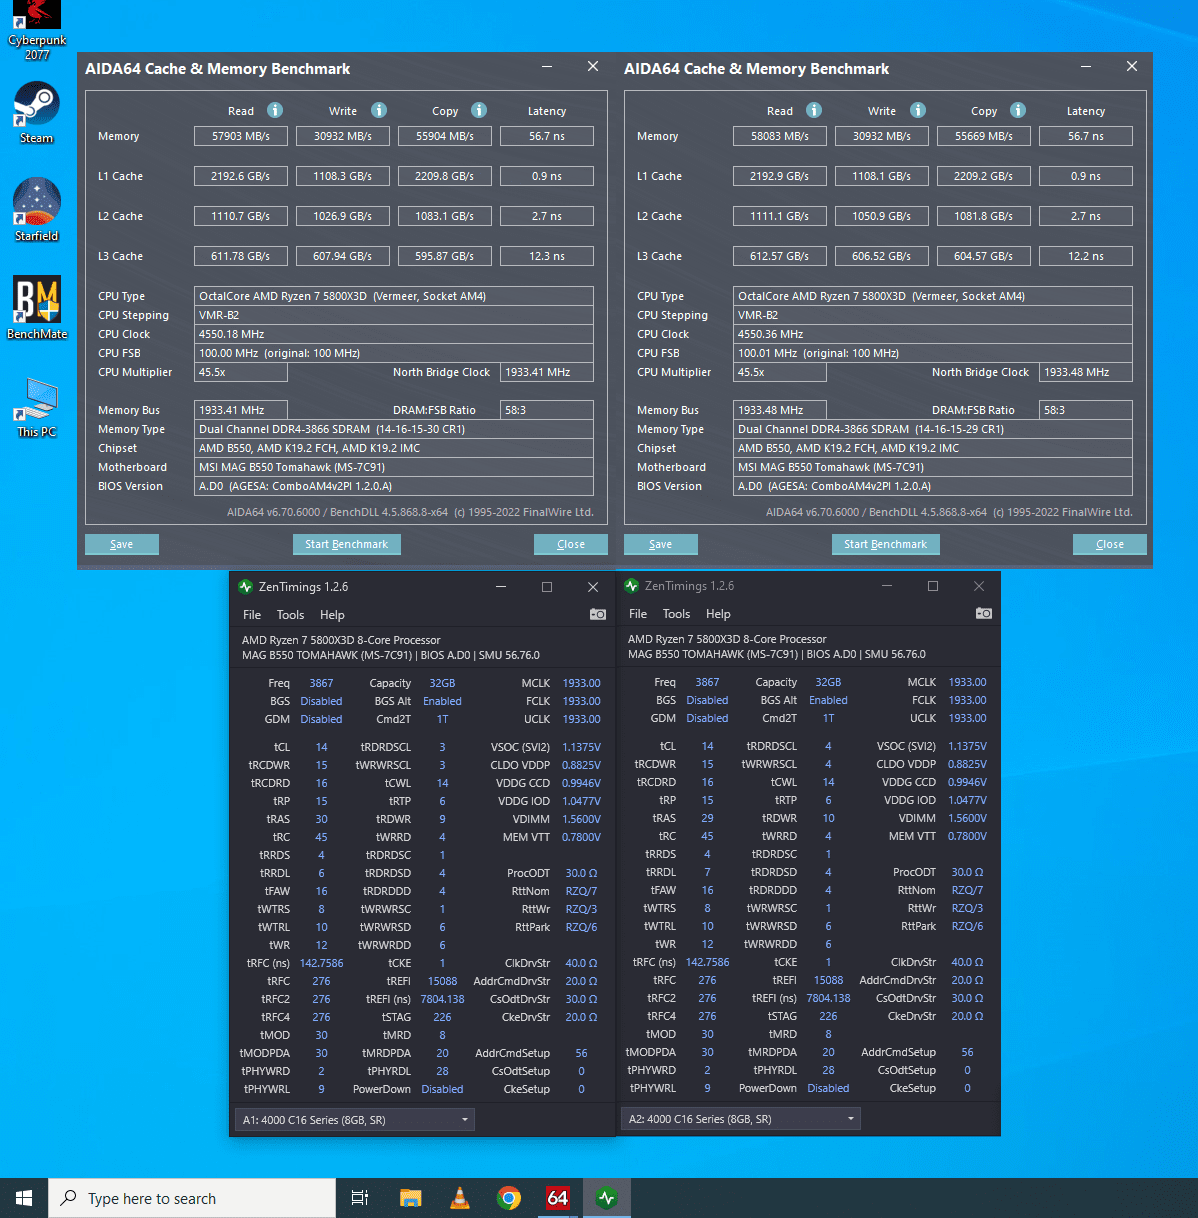
Task: Launch the BenchMate desktop icon
Action: [x=37, y=308]
